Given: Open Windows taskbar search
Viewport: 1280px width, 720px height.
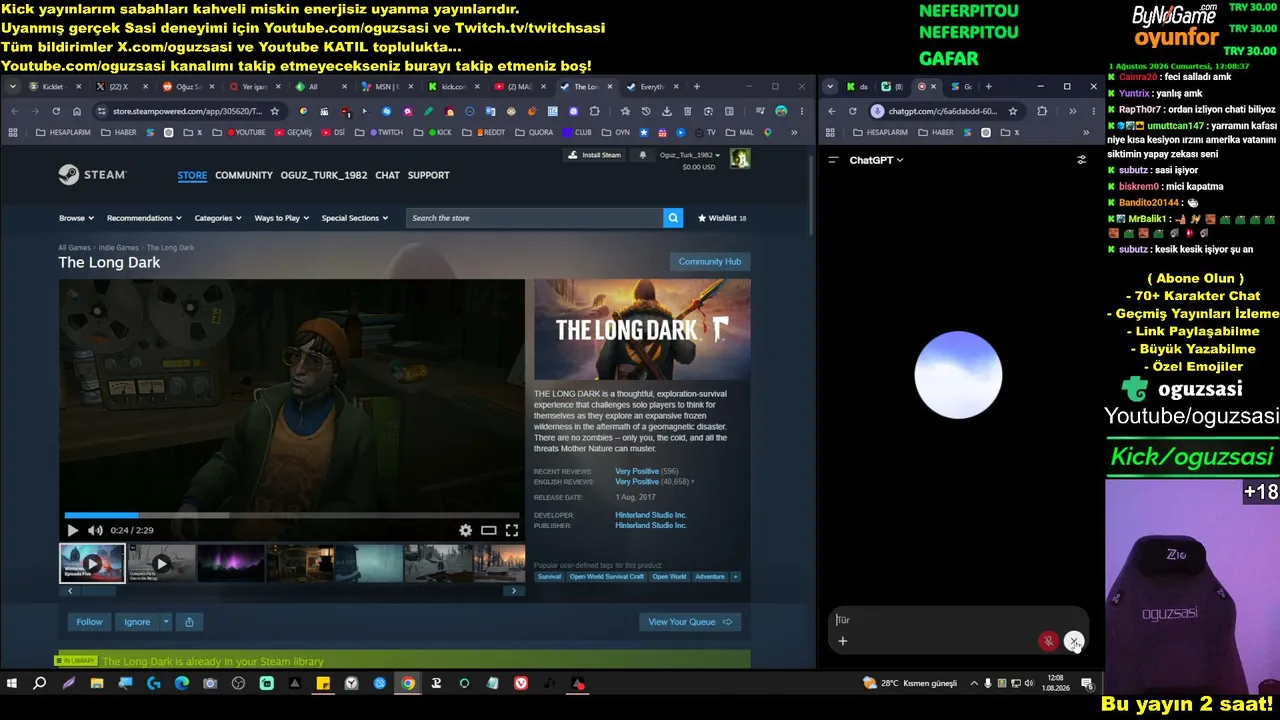Looking at the screenshot, I should click(40, 684).
